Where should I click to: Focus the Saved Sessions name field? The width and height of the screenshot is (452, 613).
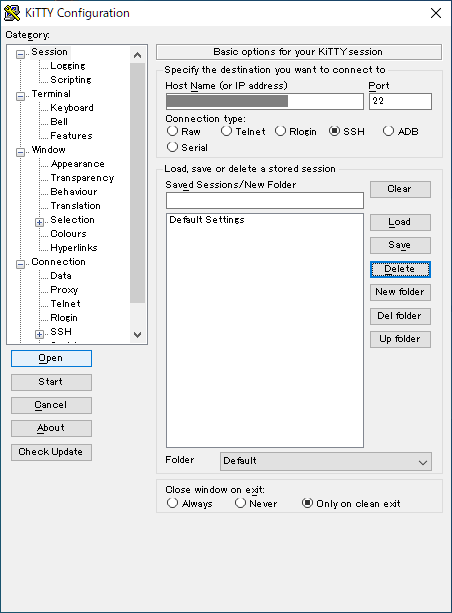[x=265, y=201]
